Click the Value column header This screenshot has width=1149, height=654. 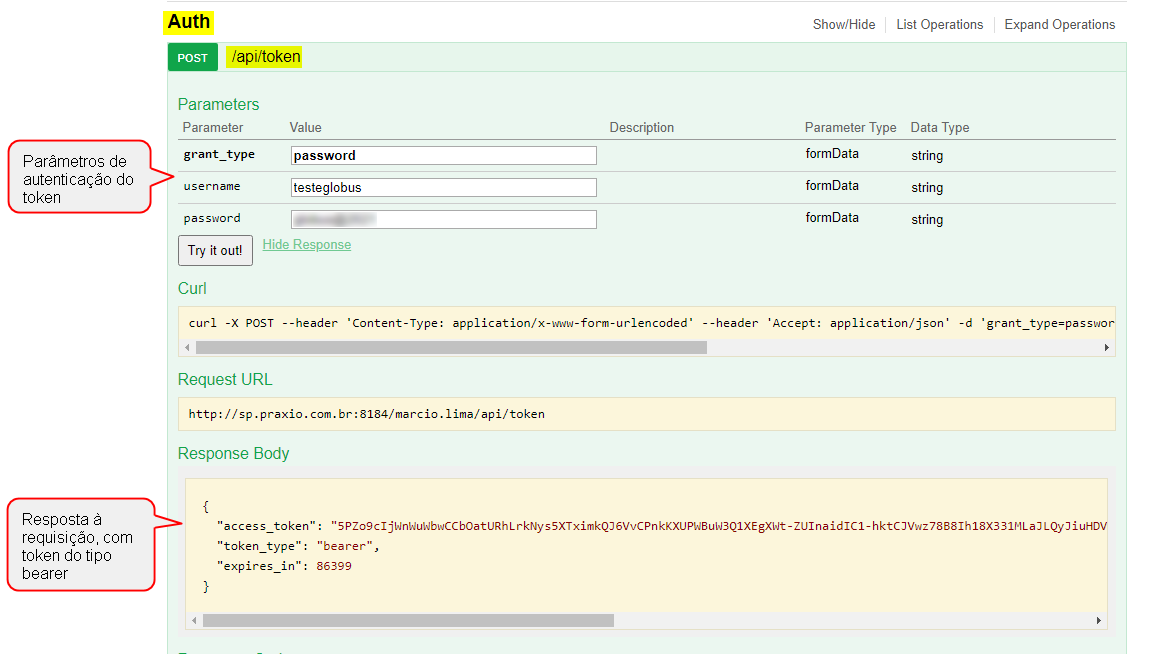(306, 128)
